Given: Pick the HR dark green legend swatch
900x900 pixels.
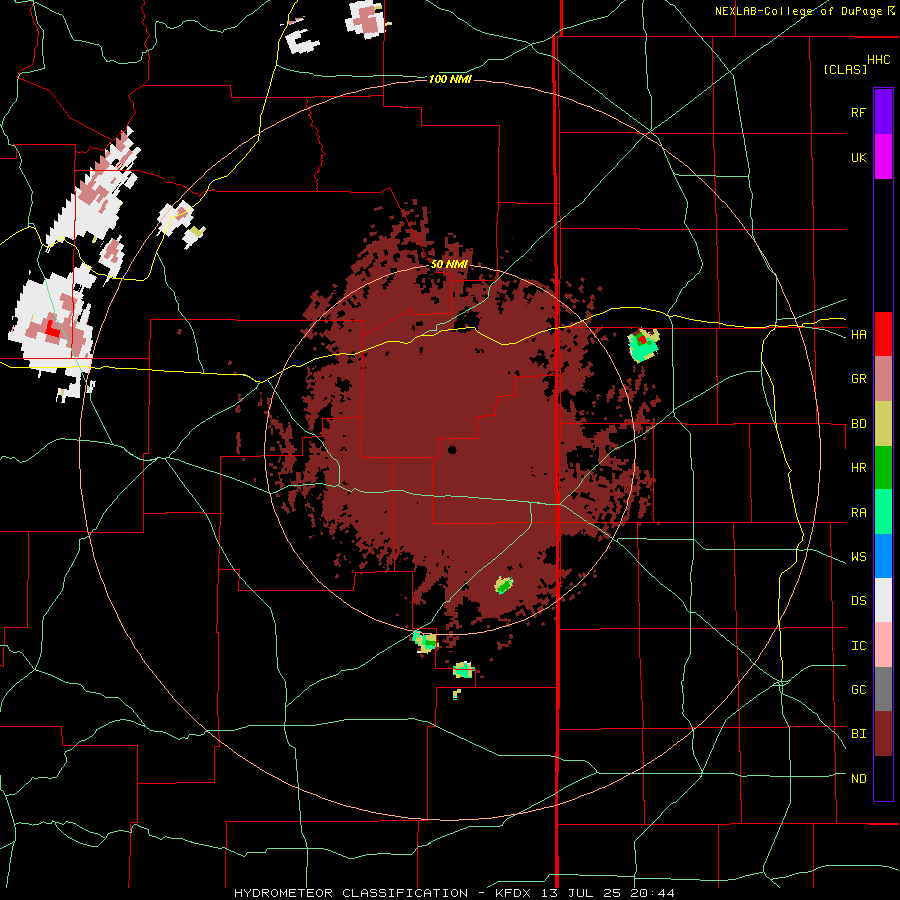Looking at the screenshot, I should pos(883,468).
